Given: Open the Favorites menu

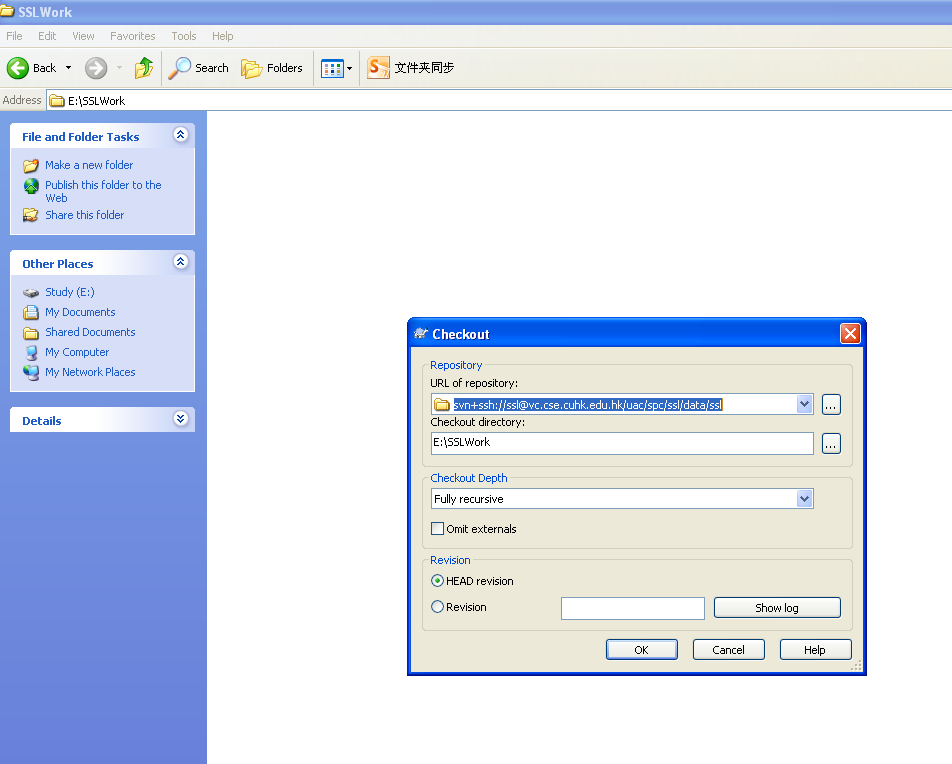Looking at the screenshot, I should tap(132, 36).
